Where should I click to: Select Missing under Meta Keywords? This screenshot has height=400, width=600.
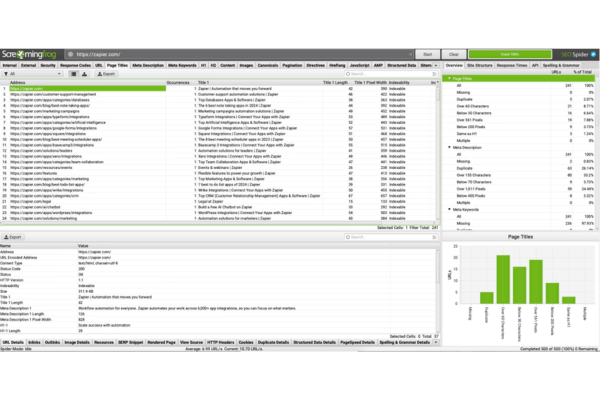pos(519,223)
